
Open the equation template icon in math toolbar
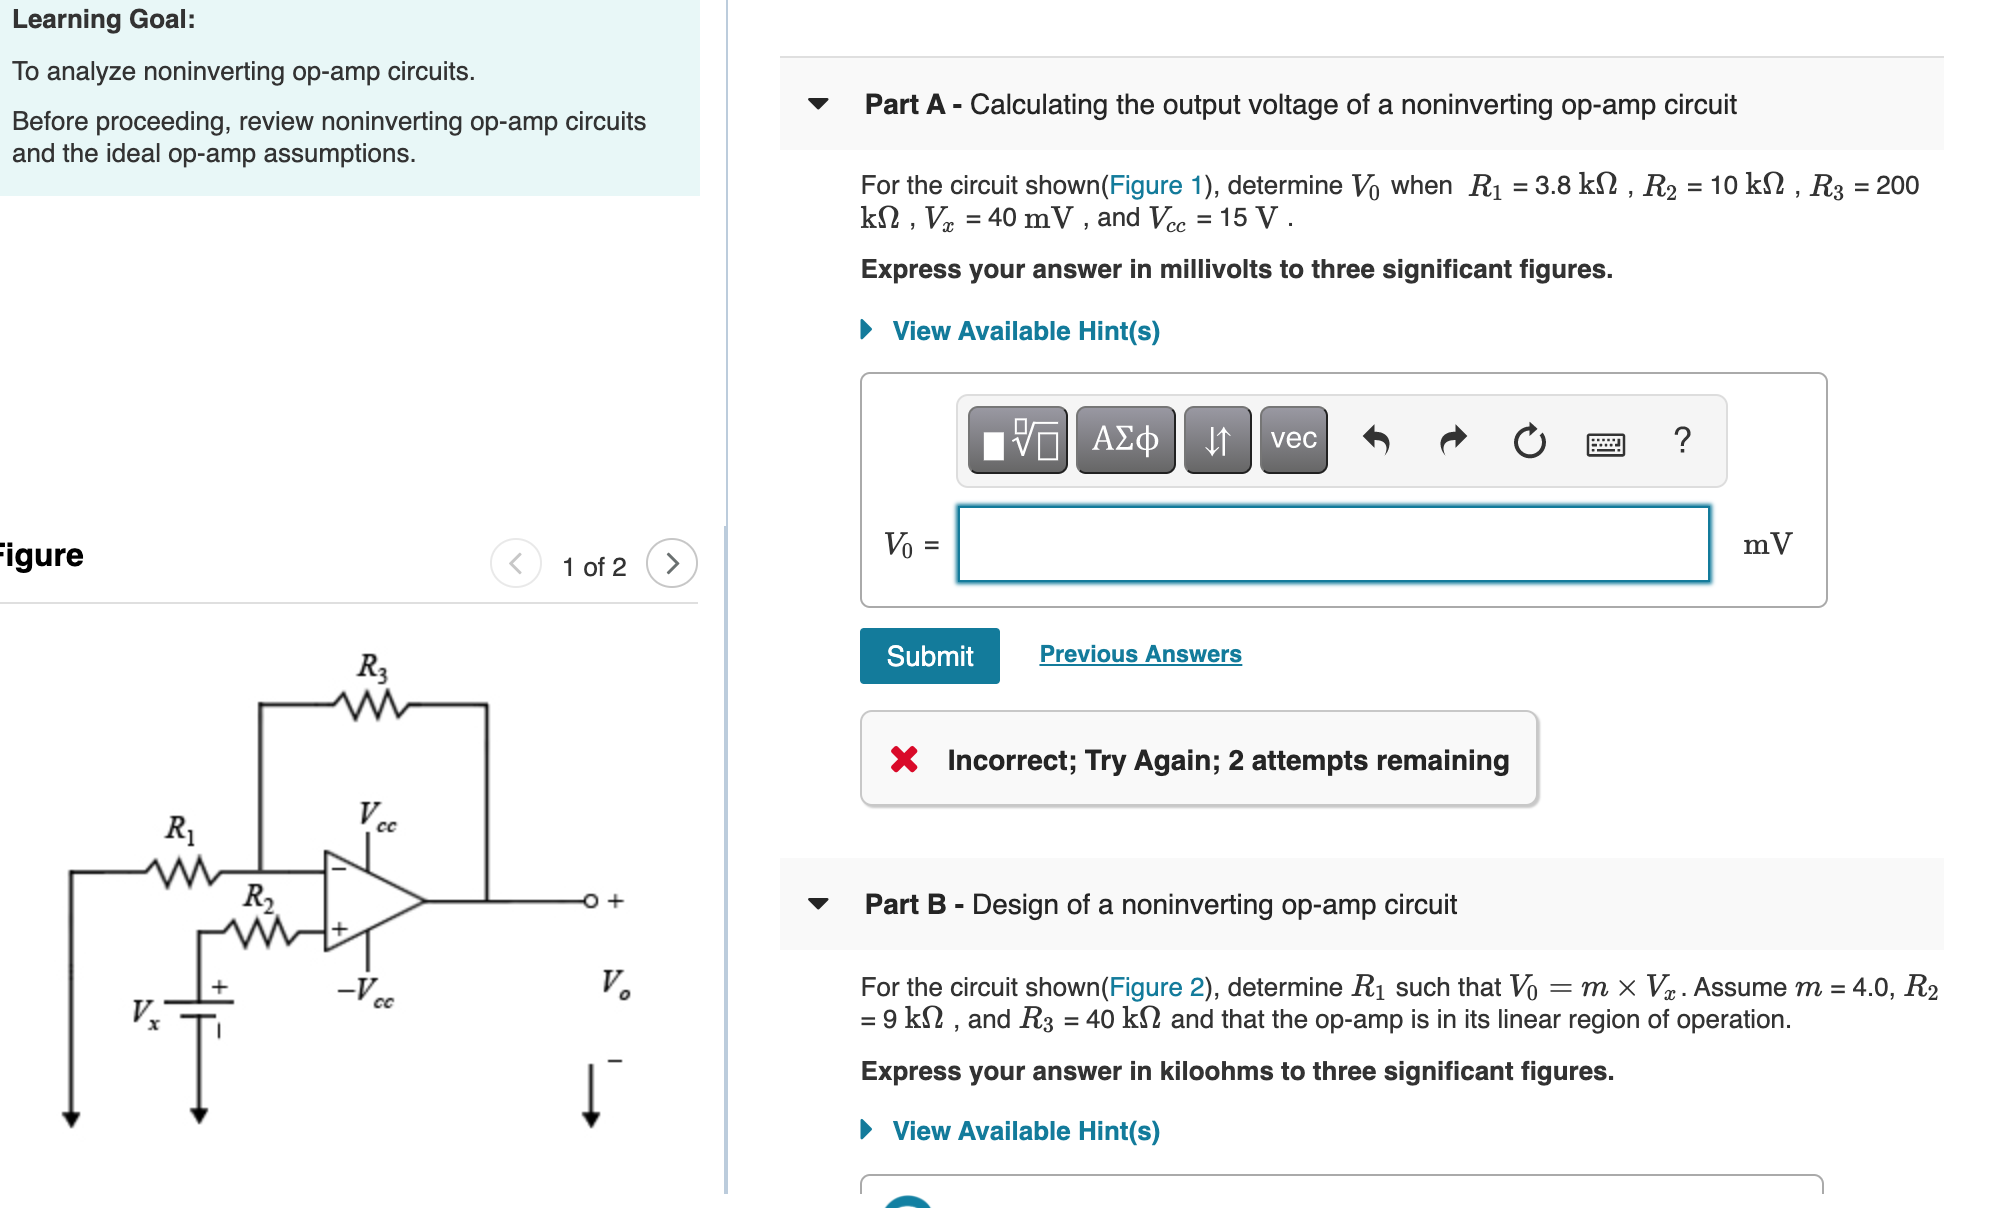pos(1017,439)
